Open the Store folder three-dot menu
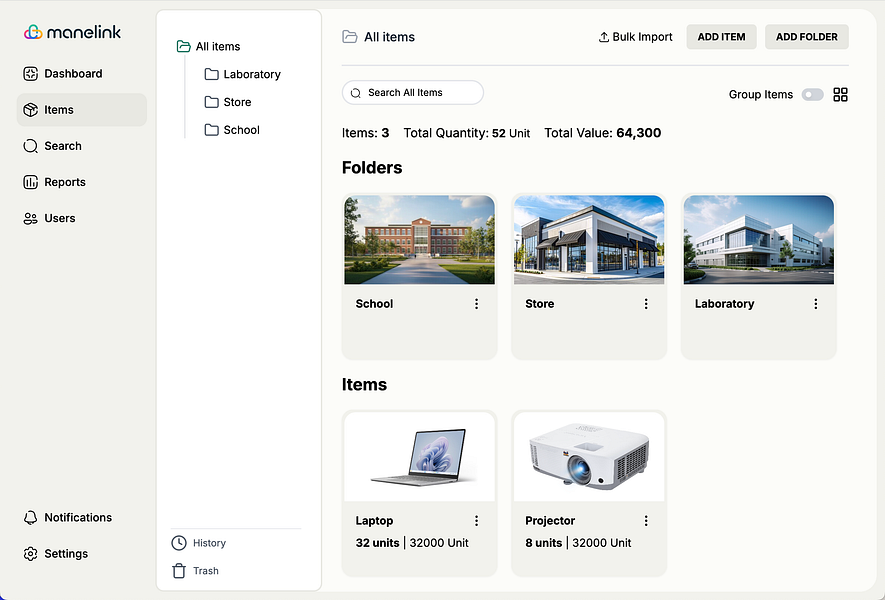Screen dimensions: 885x600 tap(646, 304)
